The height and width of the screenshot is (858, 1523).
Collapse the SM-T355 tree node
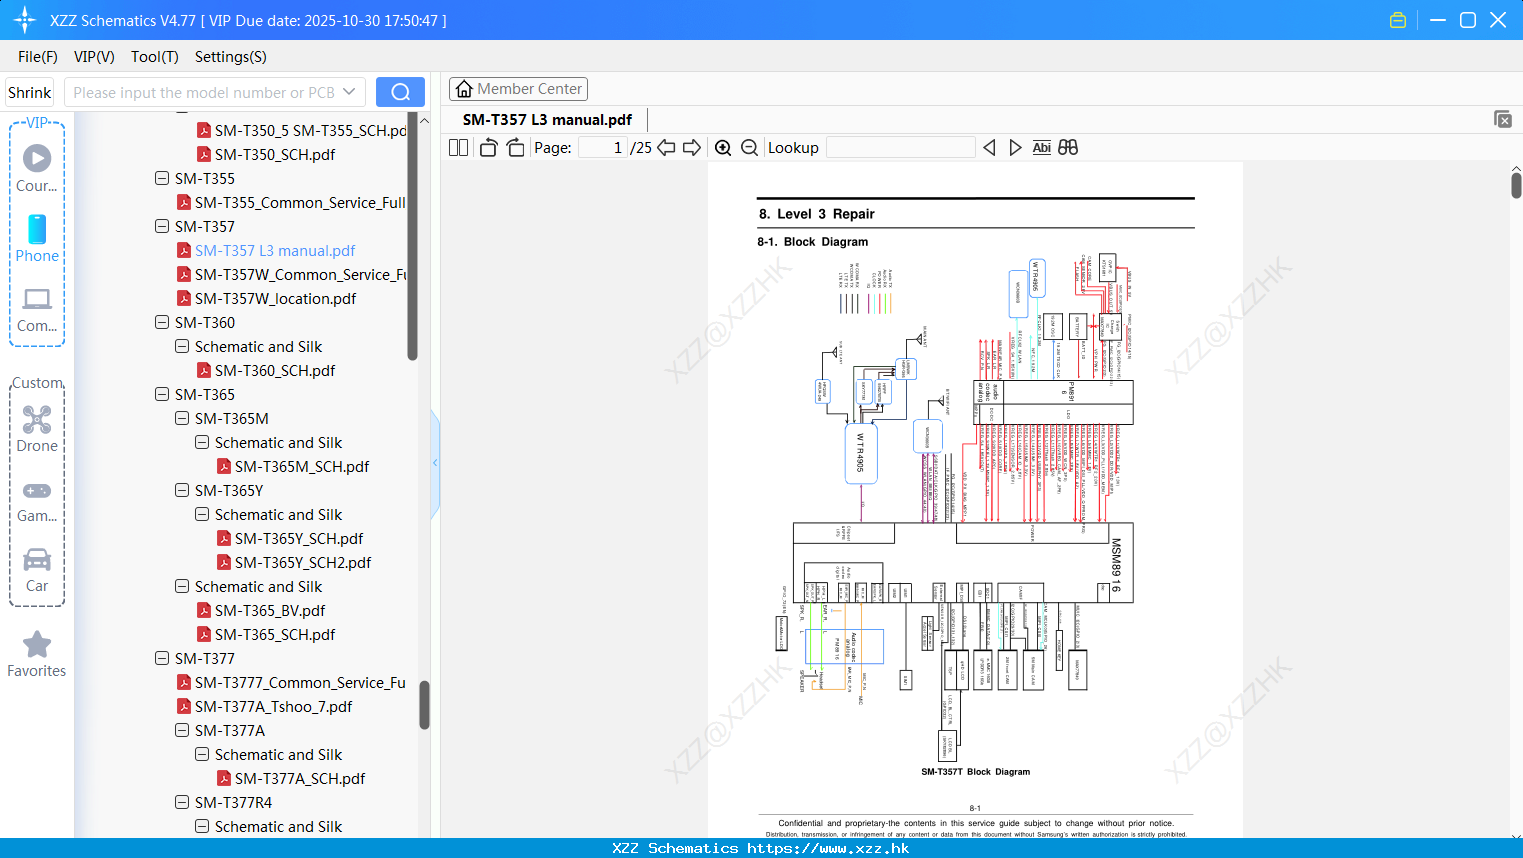[162, 179]
